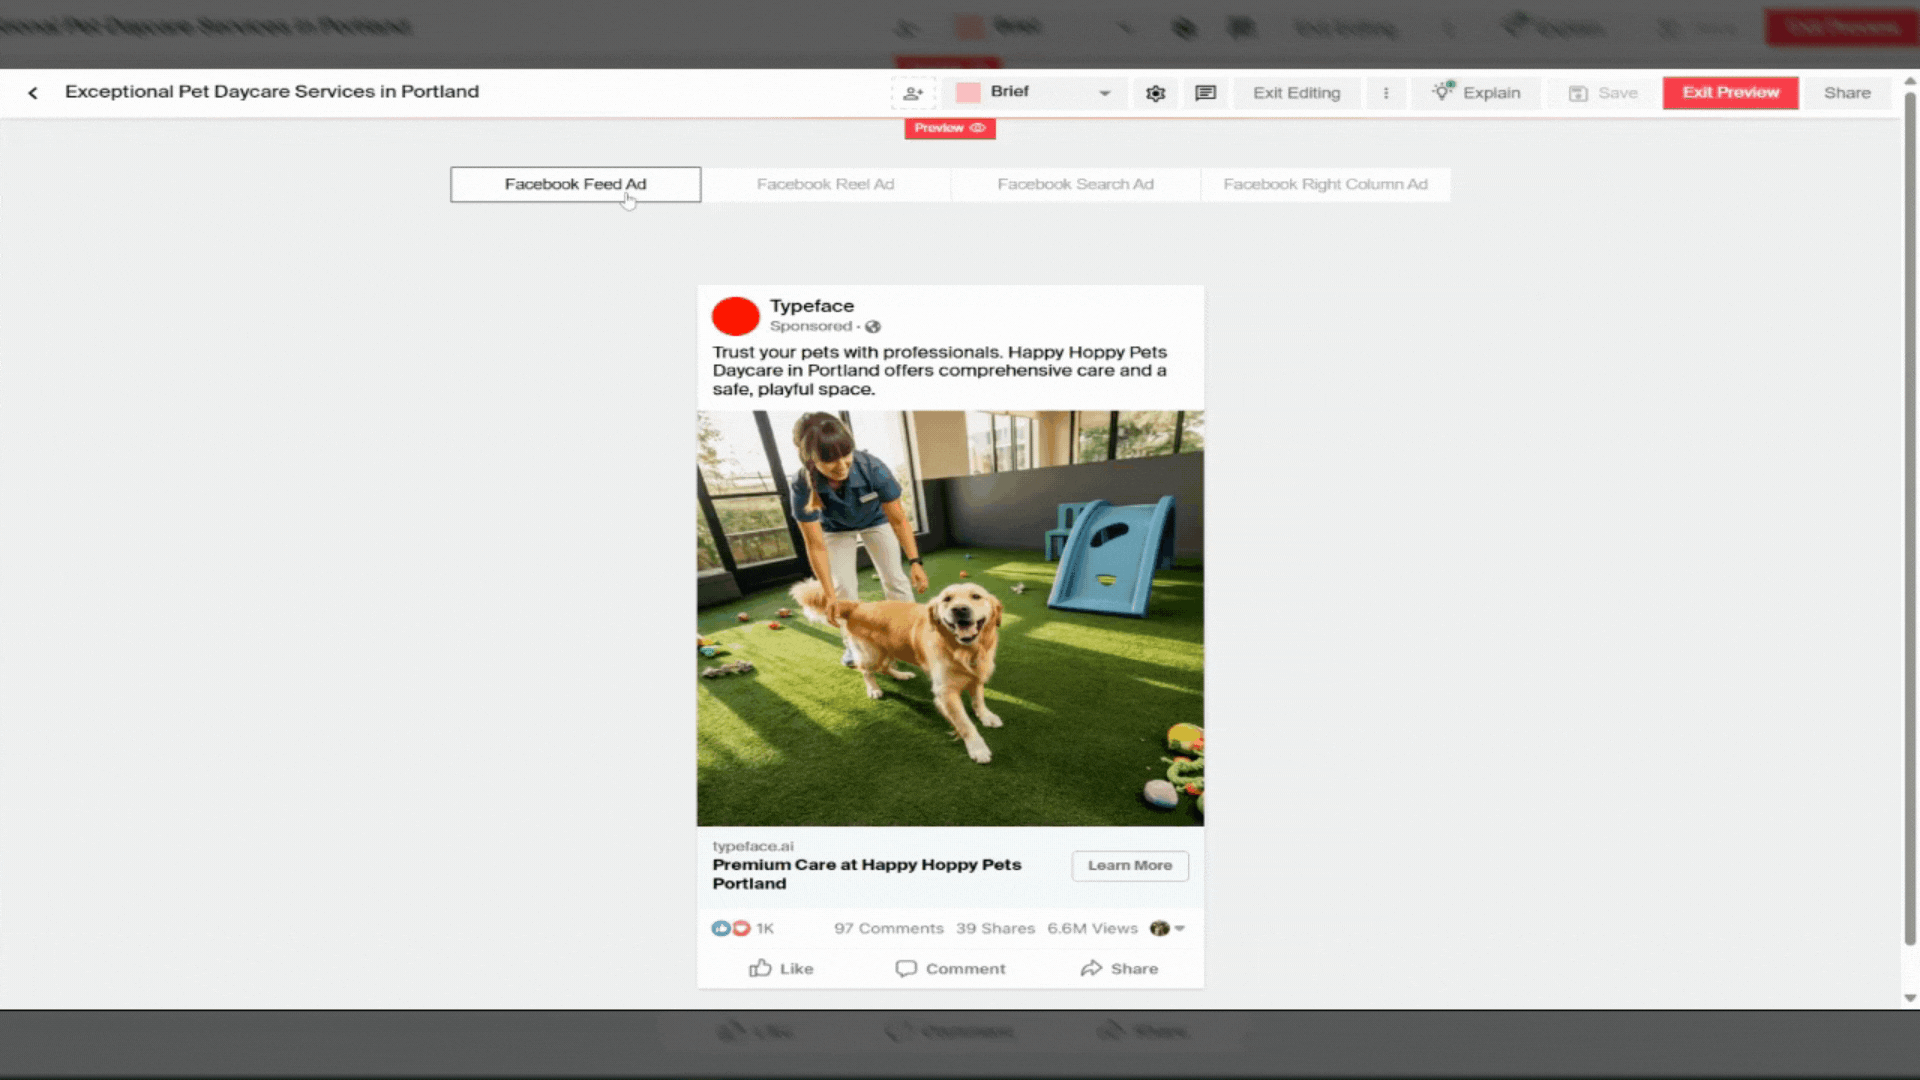Viewport: 1920px width, 1080px height.
Task: Select the Explain lightbulb icon
Action: coord(1441,92)
